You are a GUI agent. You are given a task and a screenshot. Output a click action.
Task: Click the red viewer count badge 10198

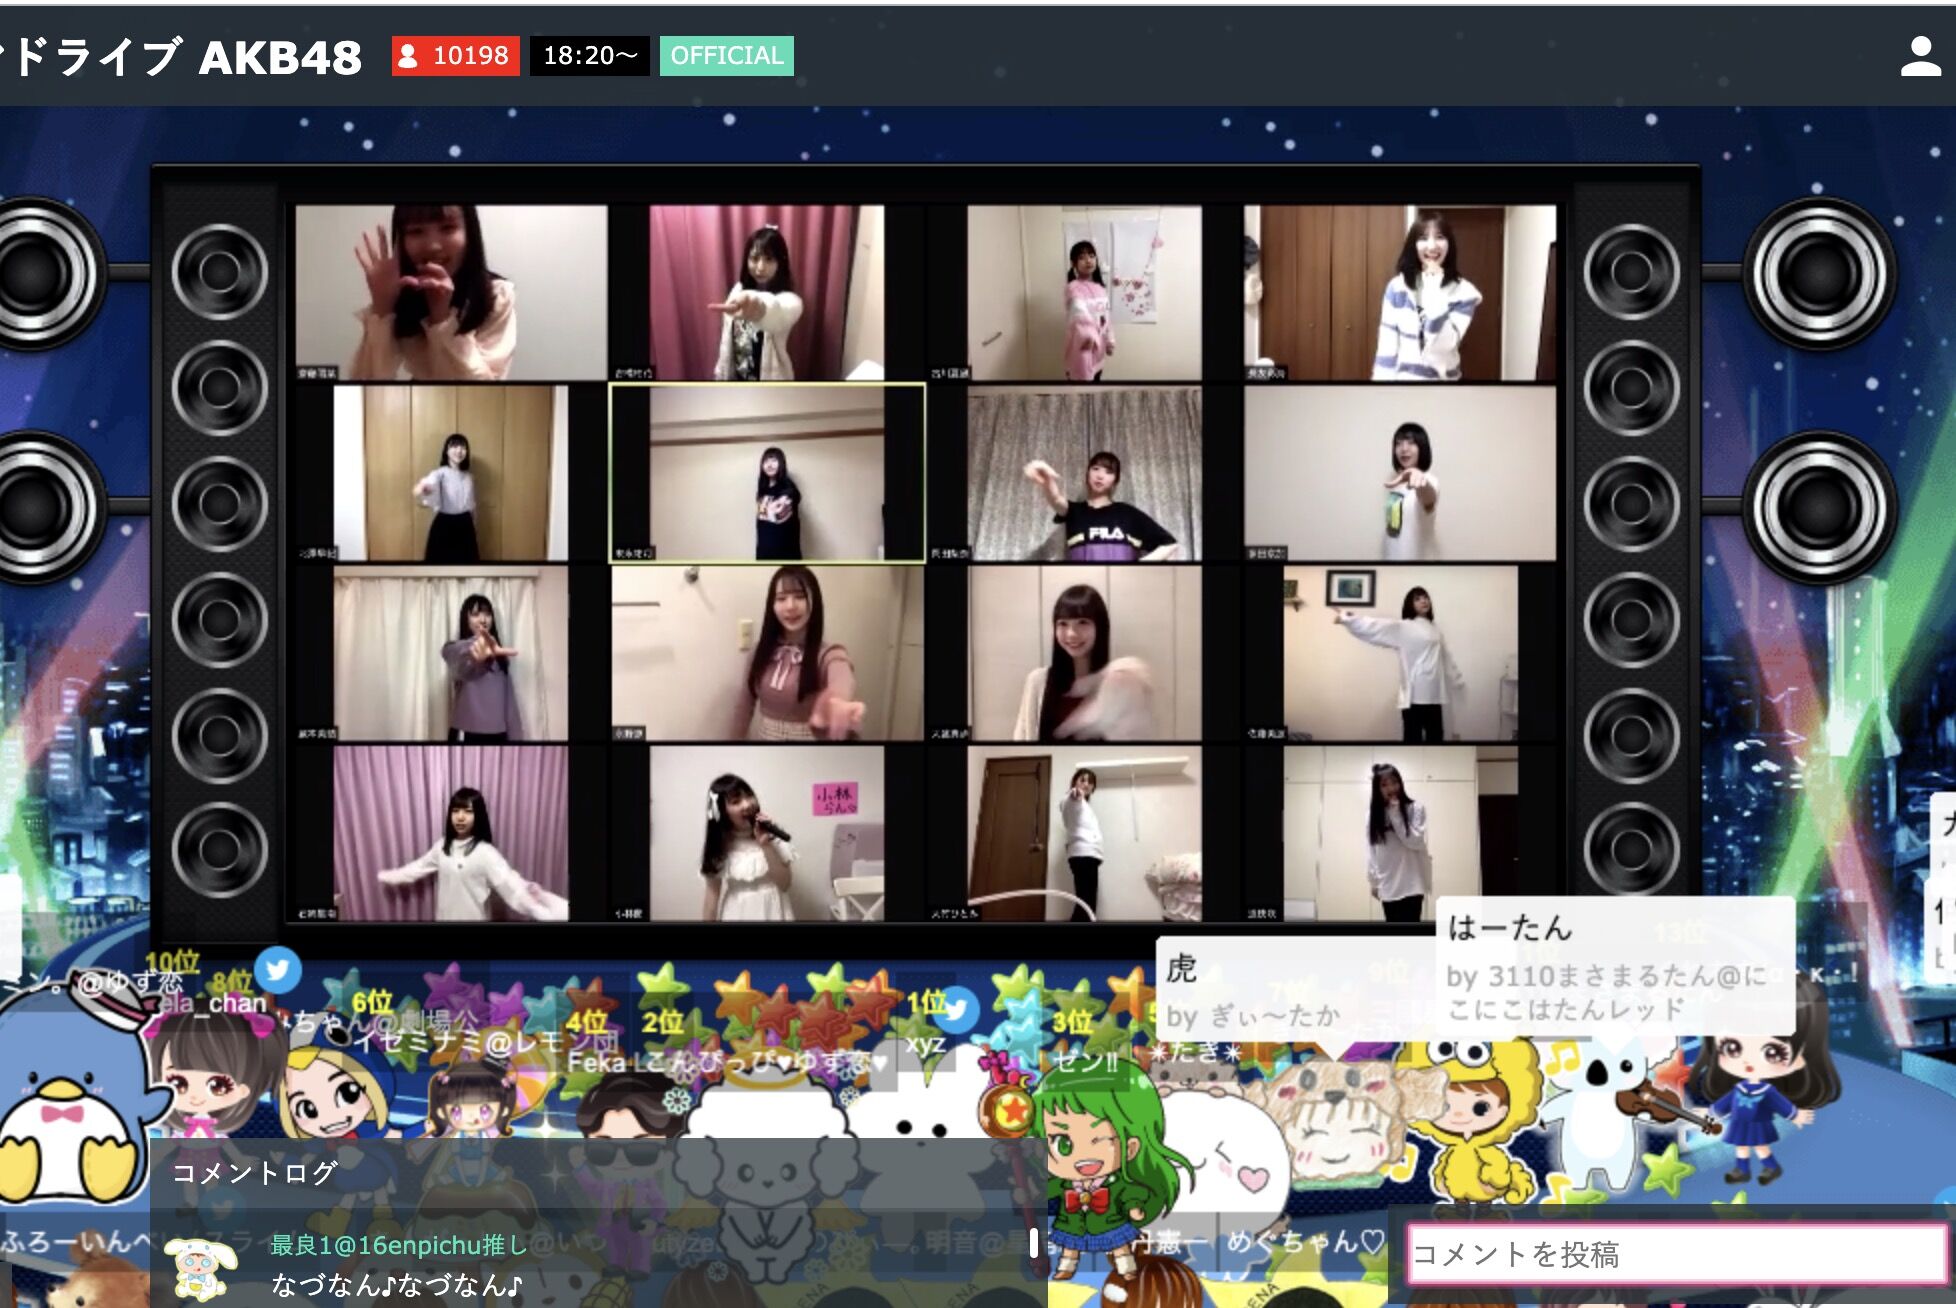point(456,56)
